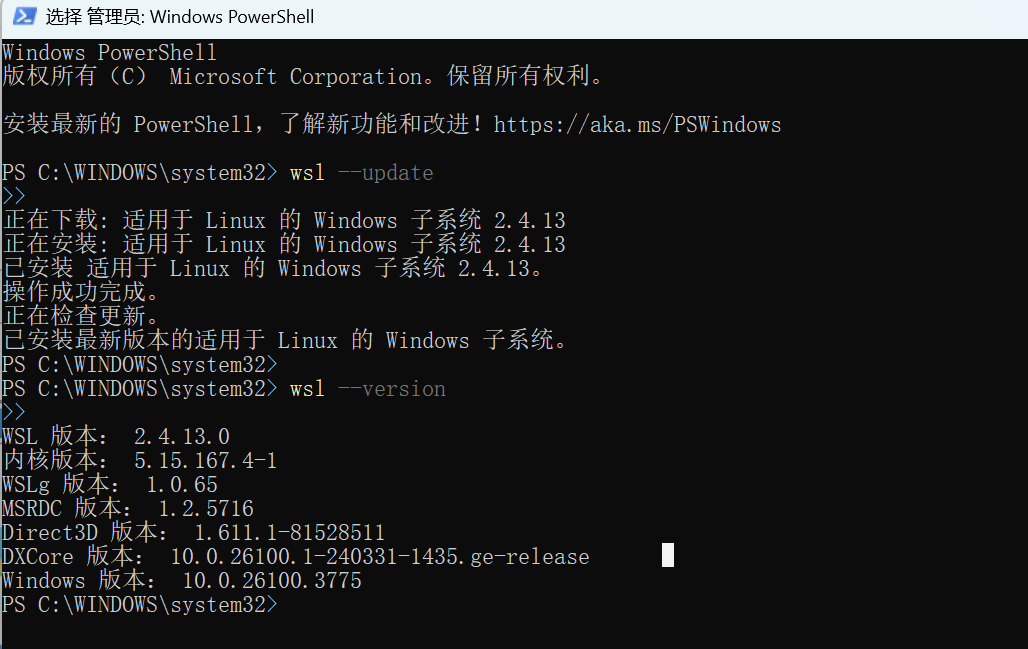Click the Direct3D 版本 line
Viewport: 1028px width, 649px height.
coord(193,532)
